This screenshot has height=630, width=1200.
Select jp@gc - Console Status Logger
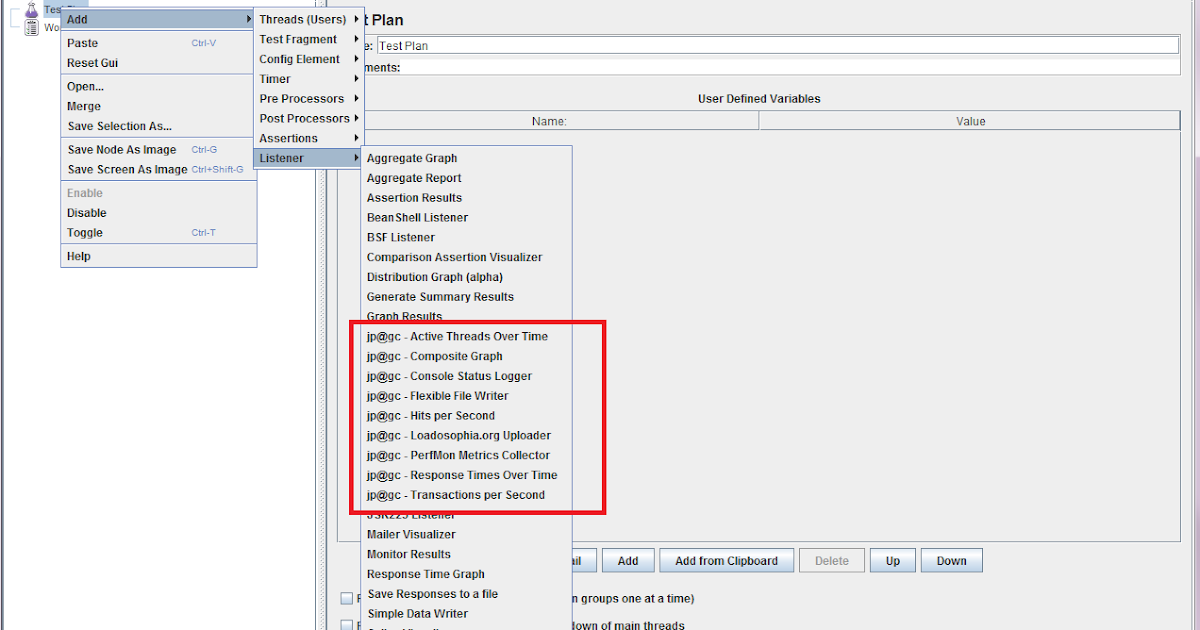[x=466, y=376]
